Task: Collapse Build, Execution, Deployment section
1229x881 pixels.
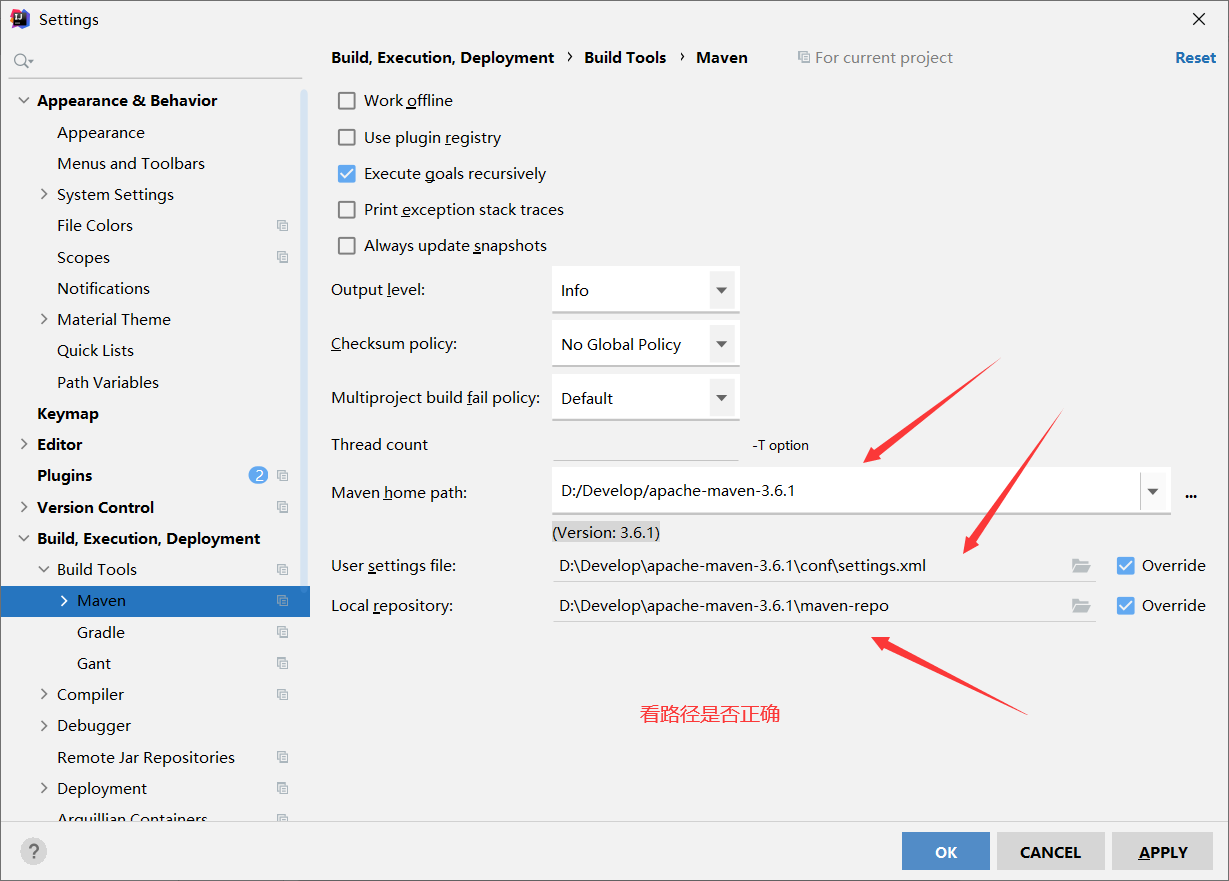Action: point(23,538)
